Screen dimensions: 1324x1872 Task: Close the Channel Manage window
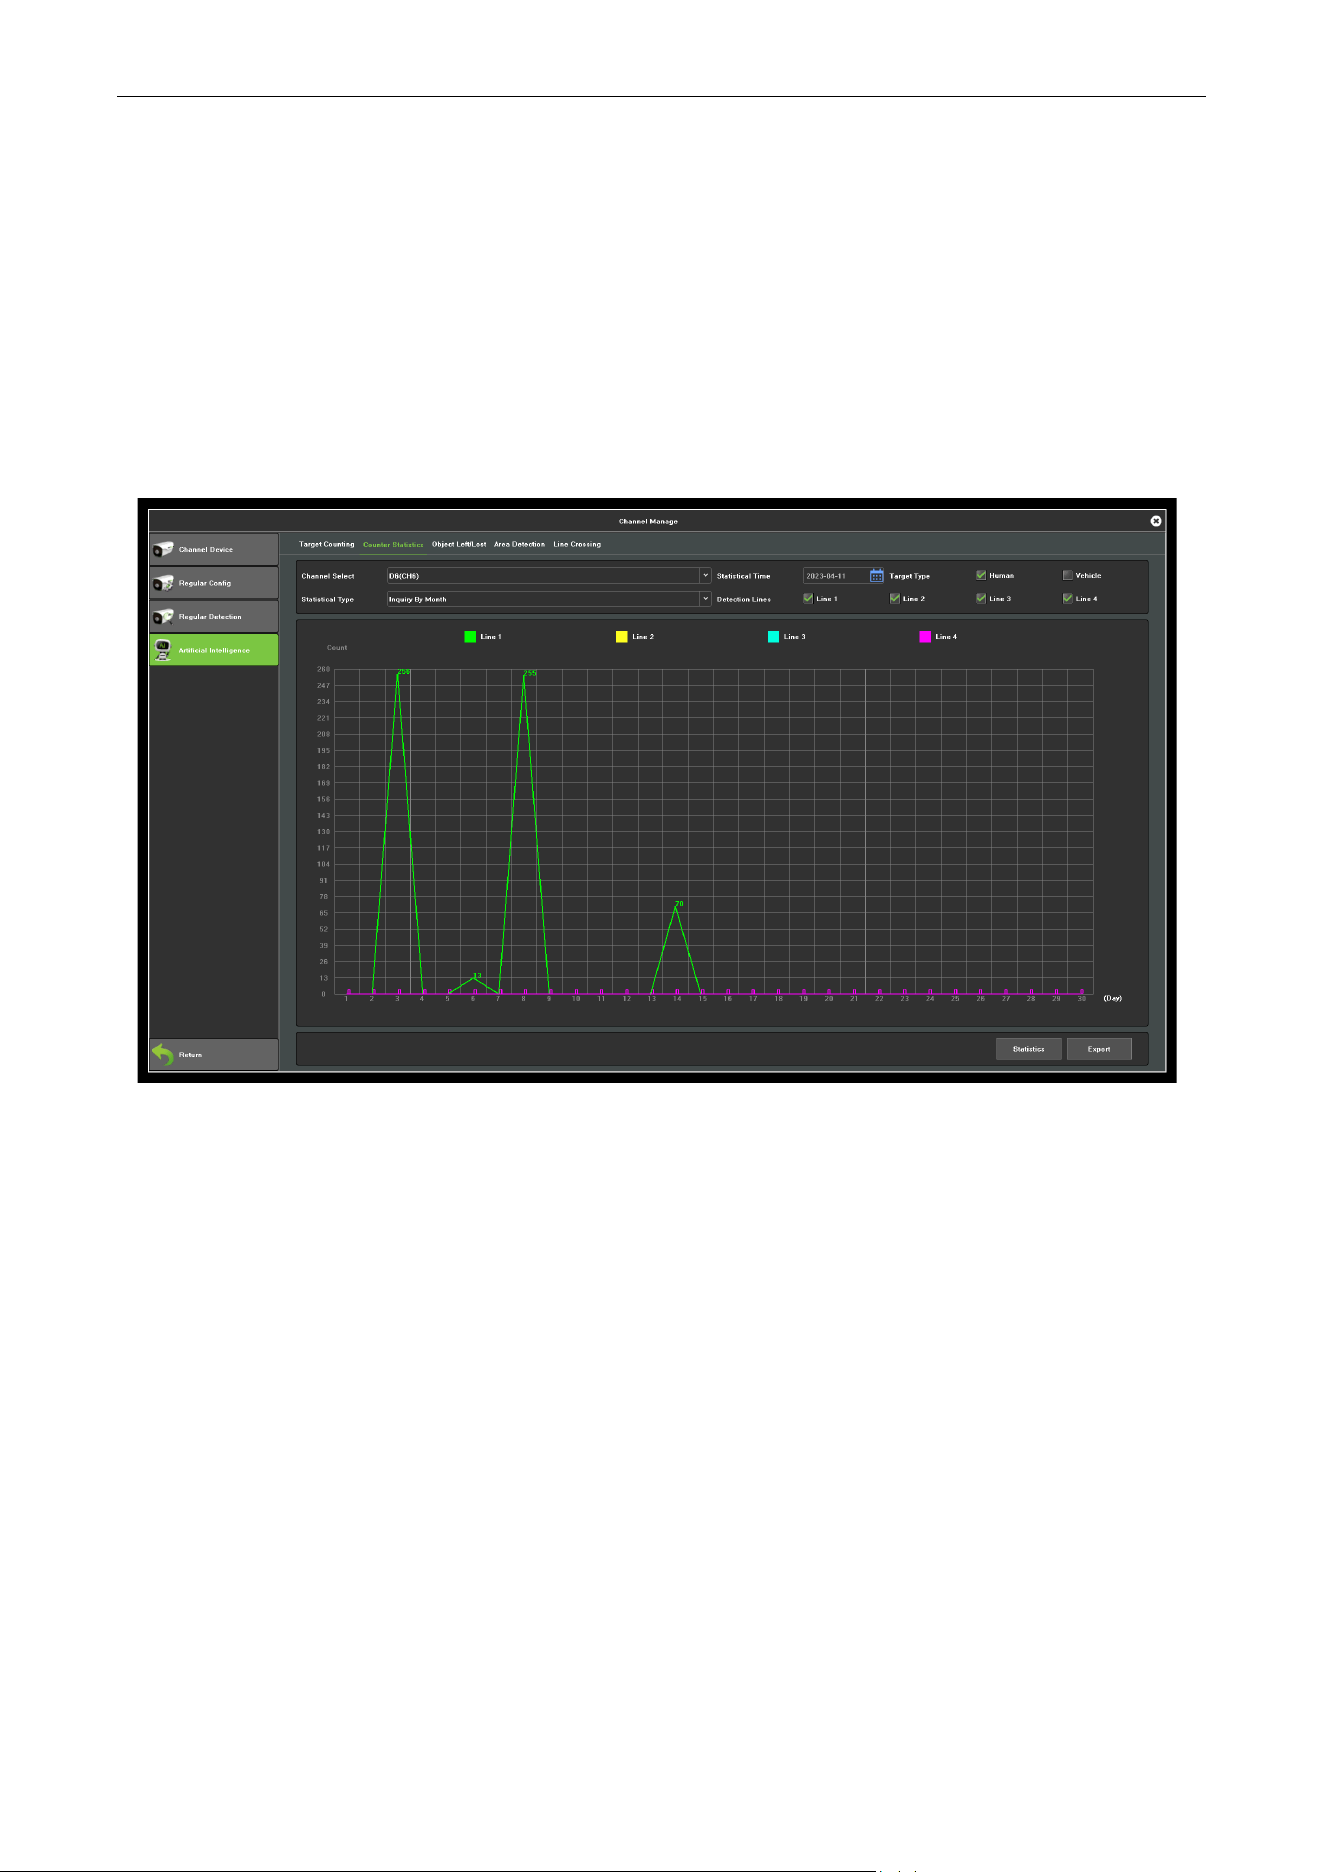pyautogui.click(x=1156, y=521)
